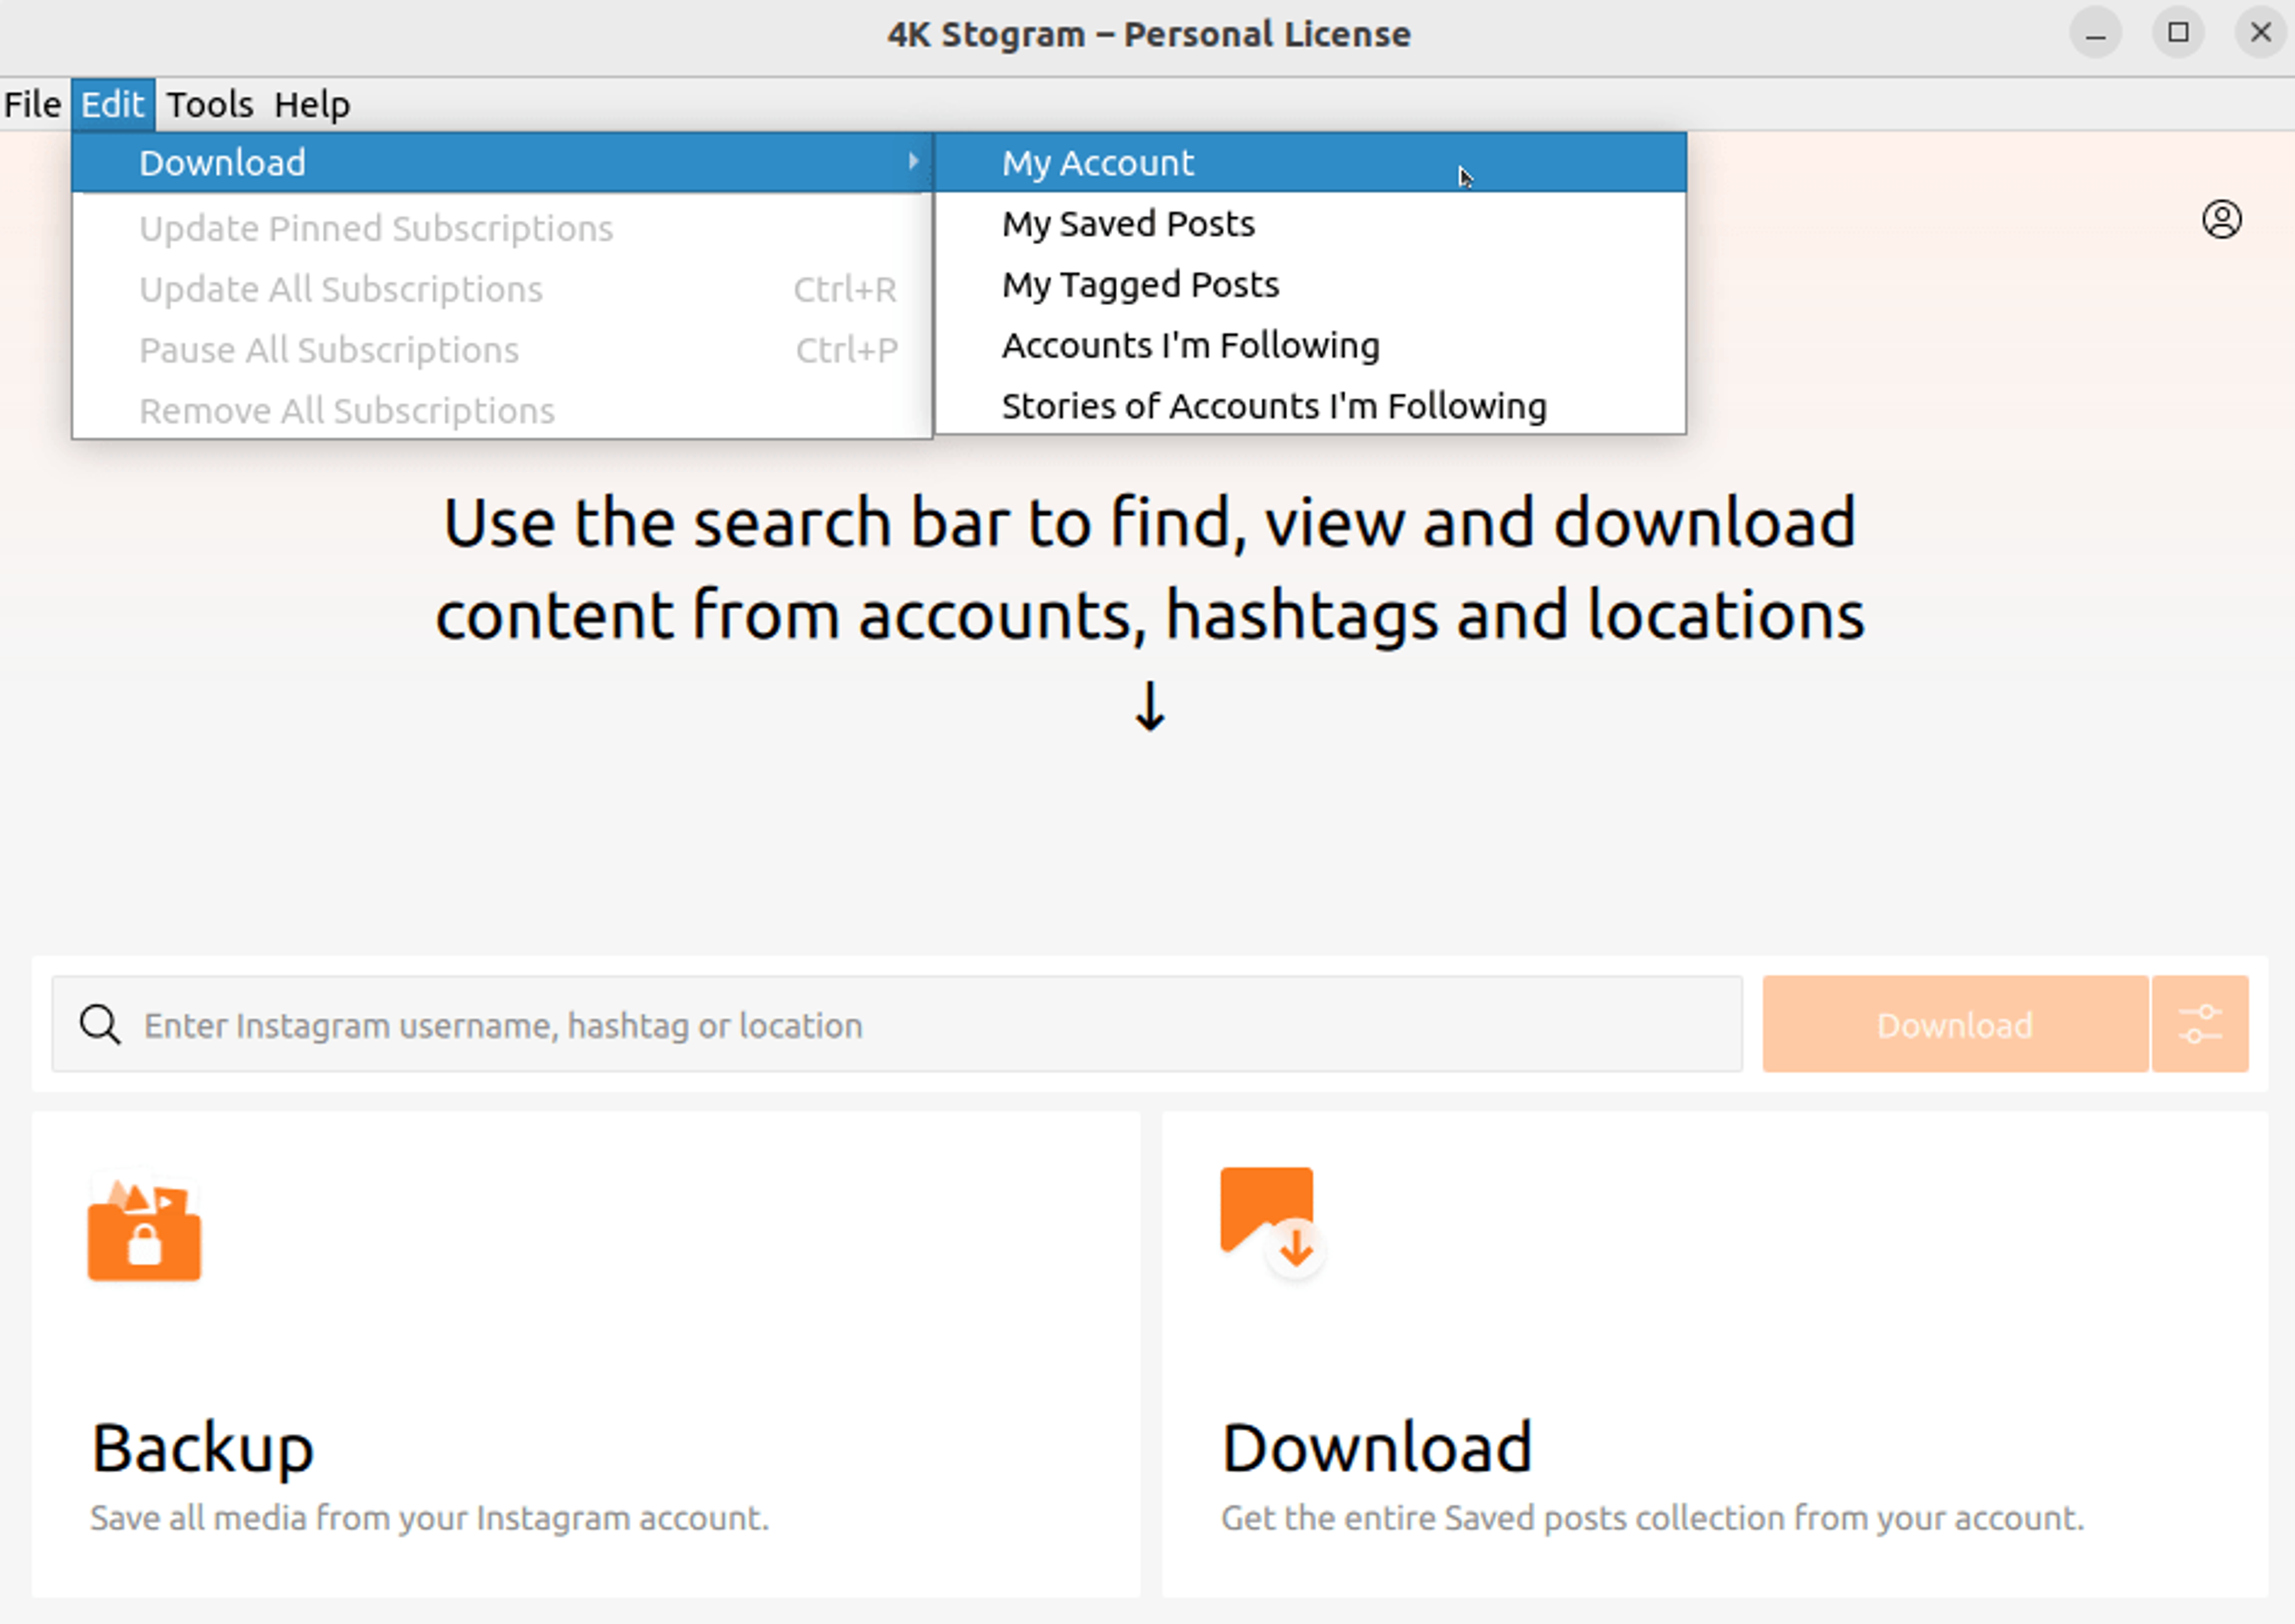Open the Help menu
Screen dimensions: 2295x1624
pos(312,104)
